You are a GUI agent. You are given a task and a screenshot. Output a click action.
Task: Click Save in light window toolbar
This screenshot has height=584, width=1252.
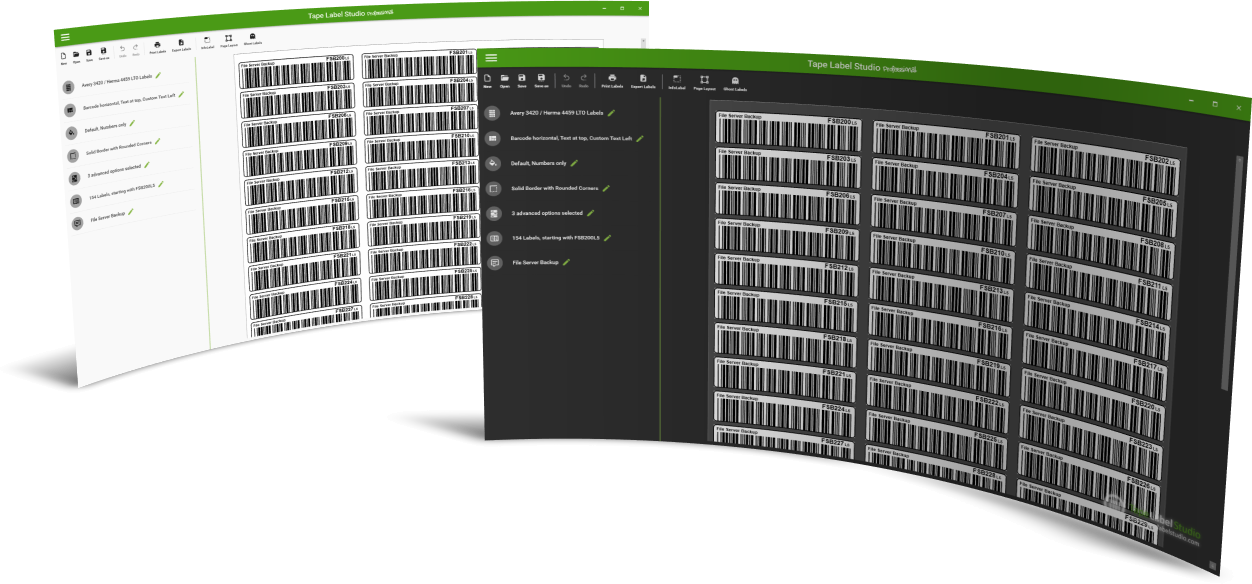[89, 55]
